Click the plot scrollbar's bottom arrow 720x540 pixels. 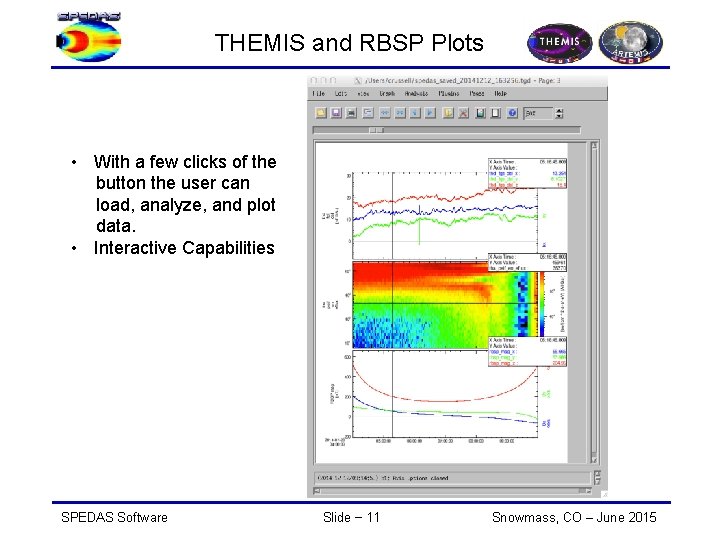coord(594,459)
